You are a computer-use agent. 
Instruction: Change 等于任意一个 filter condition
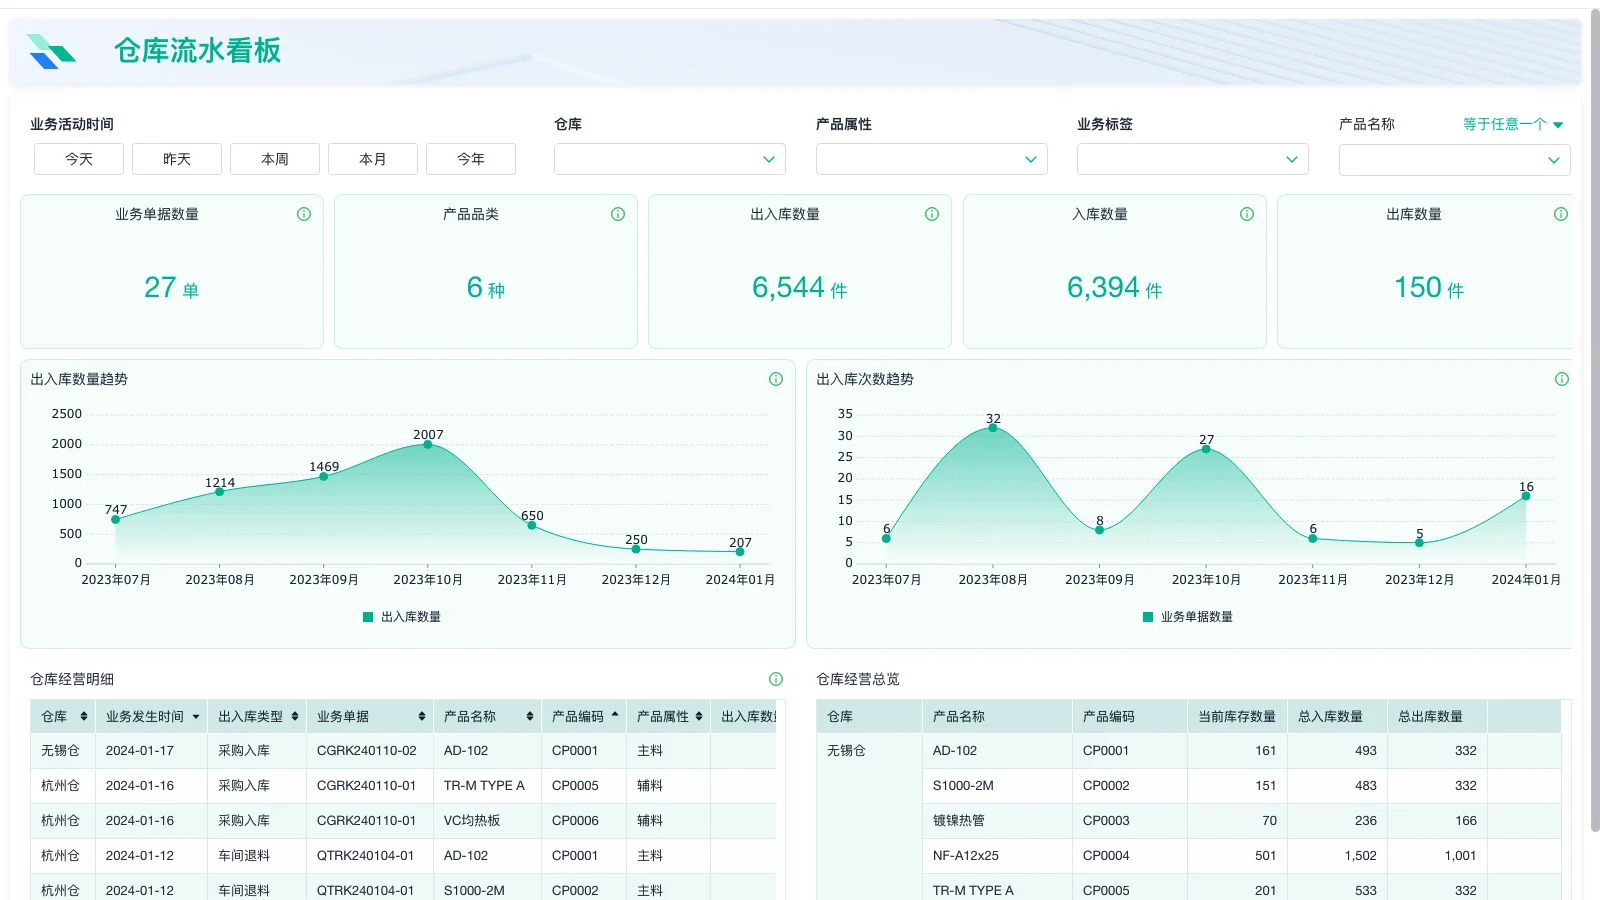(x=1512, y=124)
